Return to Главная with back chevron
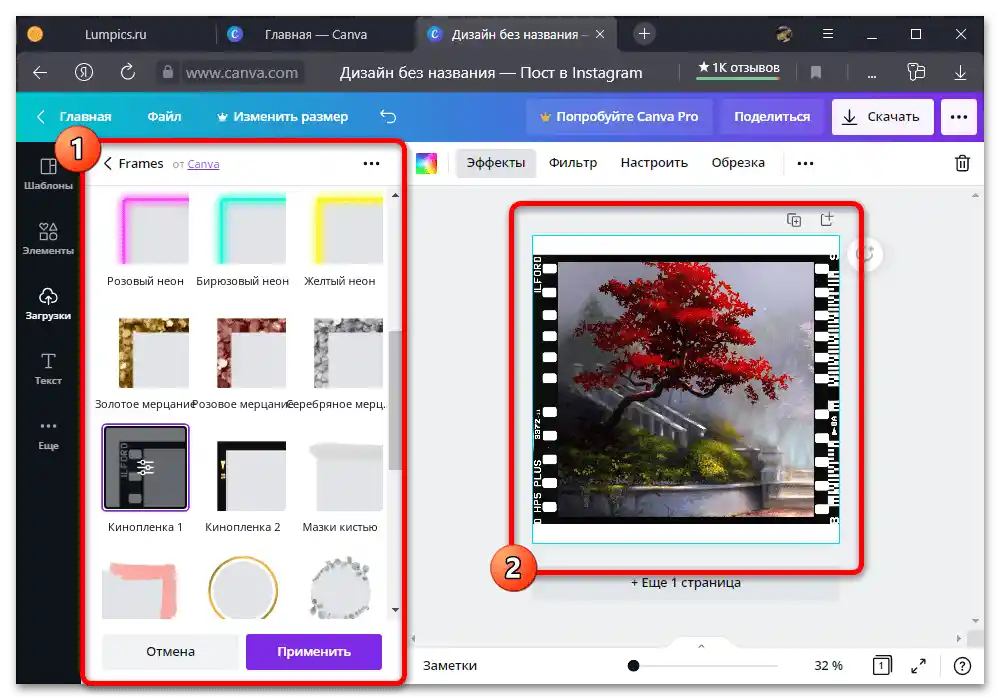1000x700 pixels. click(40, 117)
